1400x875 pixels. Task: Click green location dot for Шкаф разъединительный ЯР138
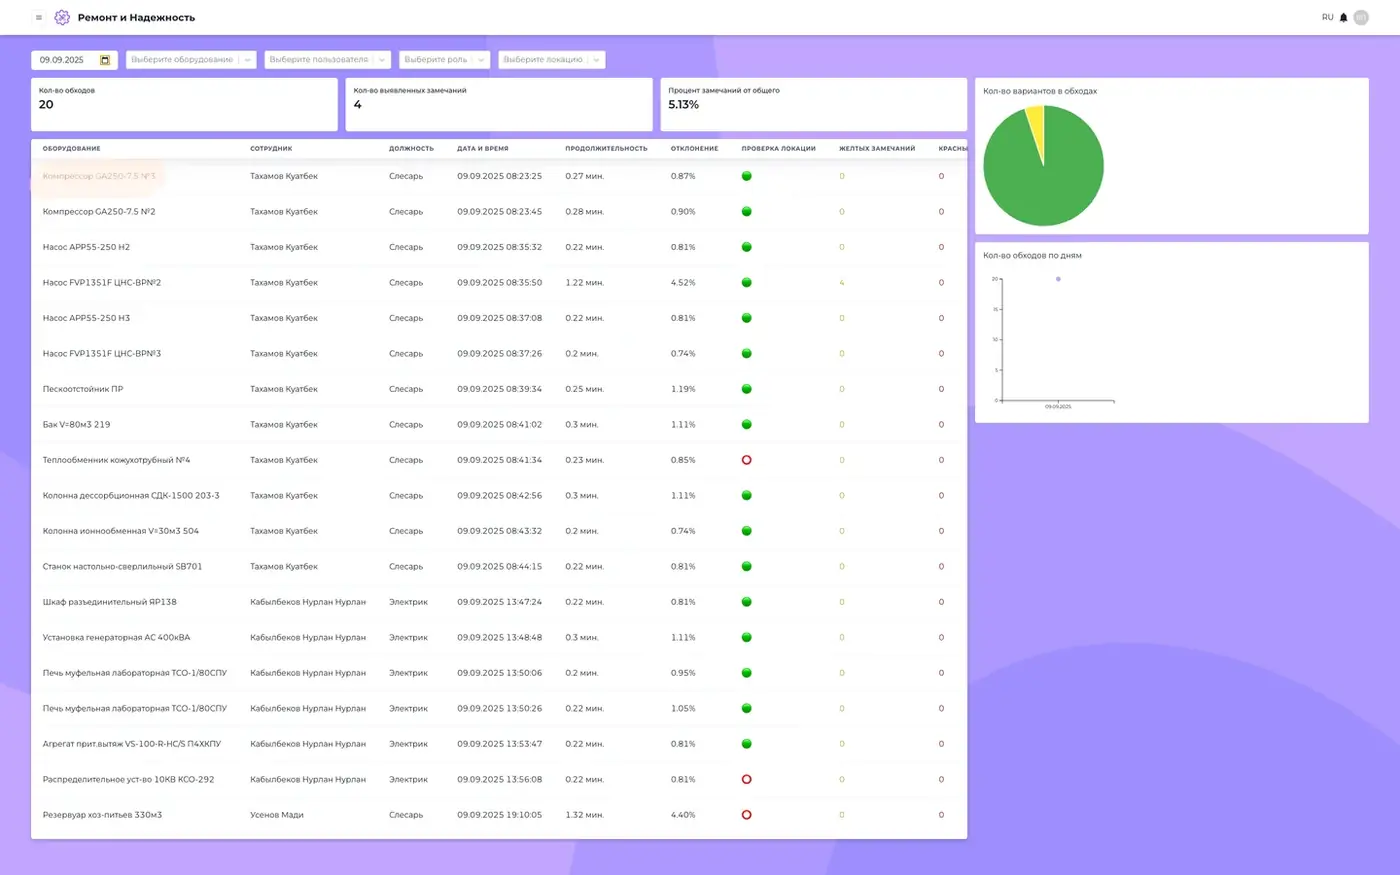[x=746, y=602]
